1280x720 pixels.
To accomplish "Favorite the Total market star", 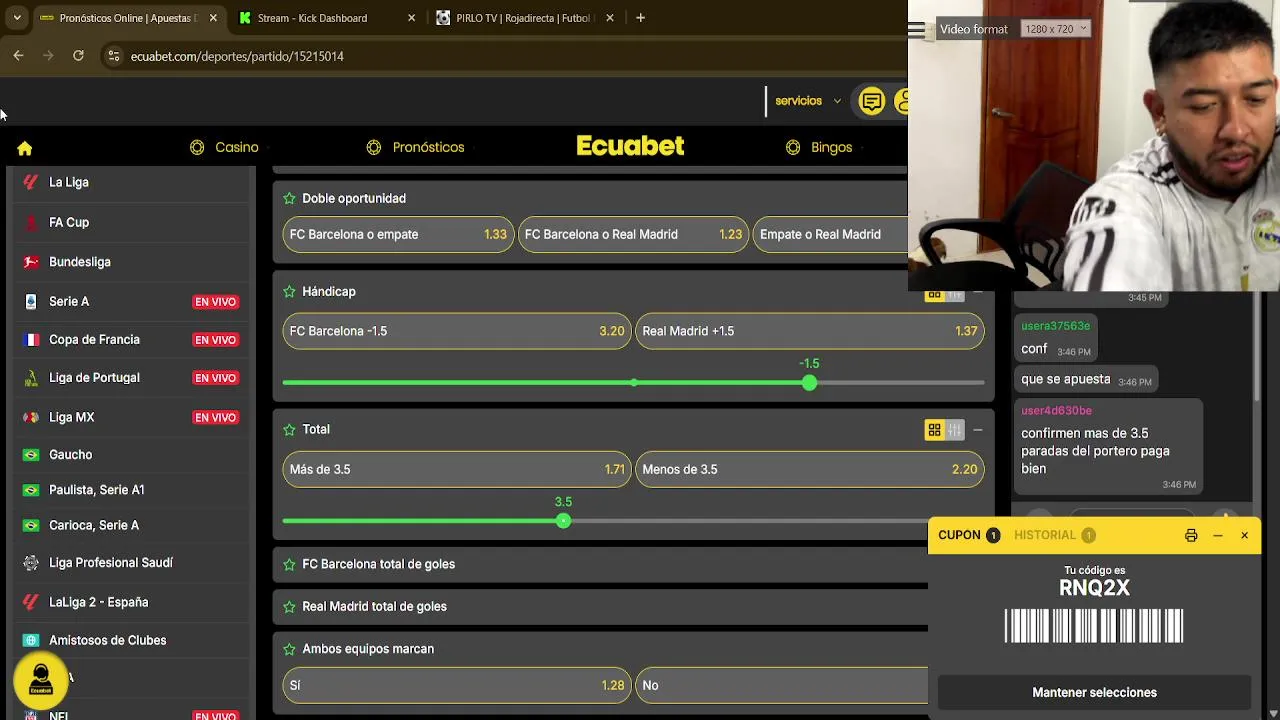I will pyautogui.click(x=289, y=430).
